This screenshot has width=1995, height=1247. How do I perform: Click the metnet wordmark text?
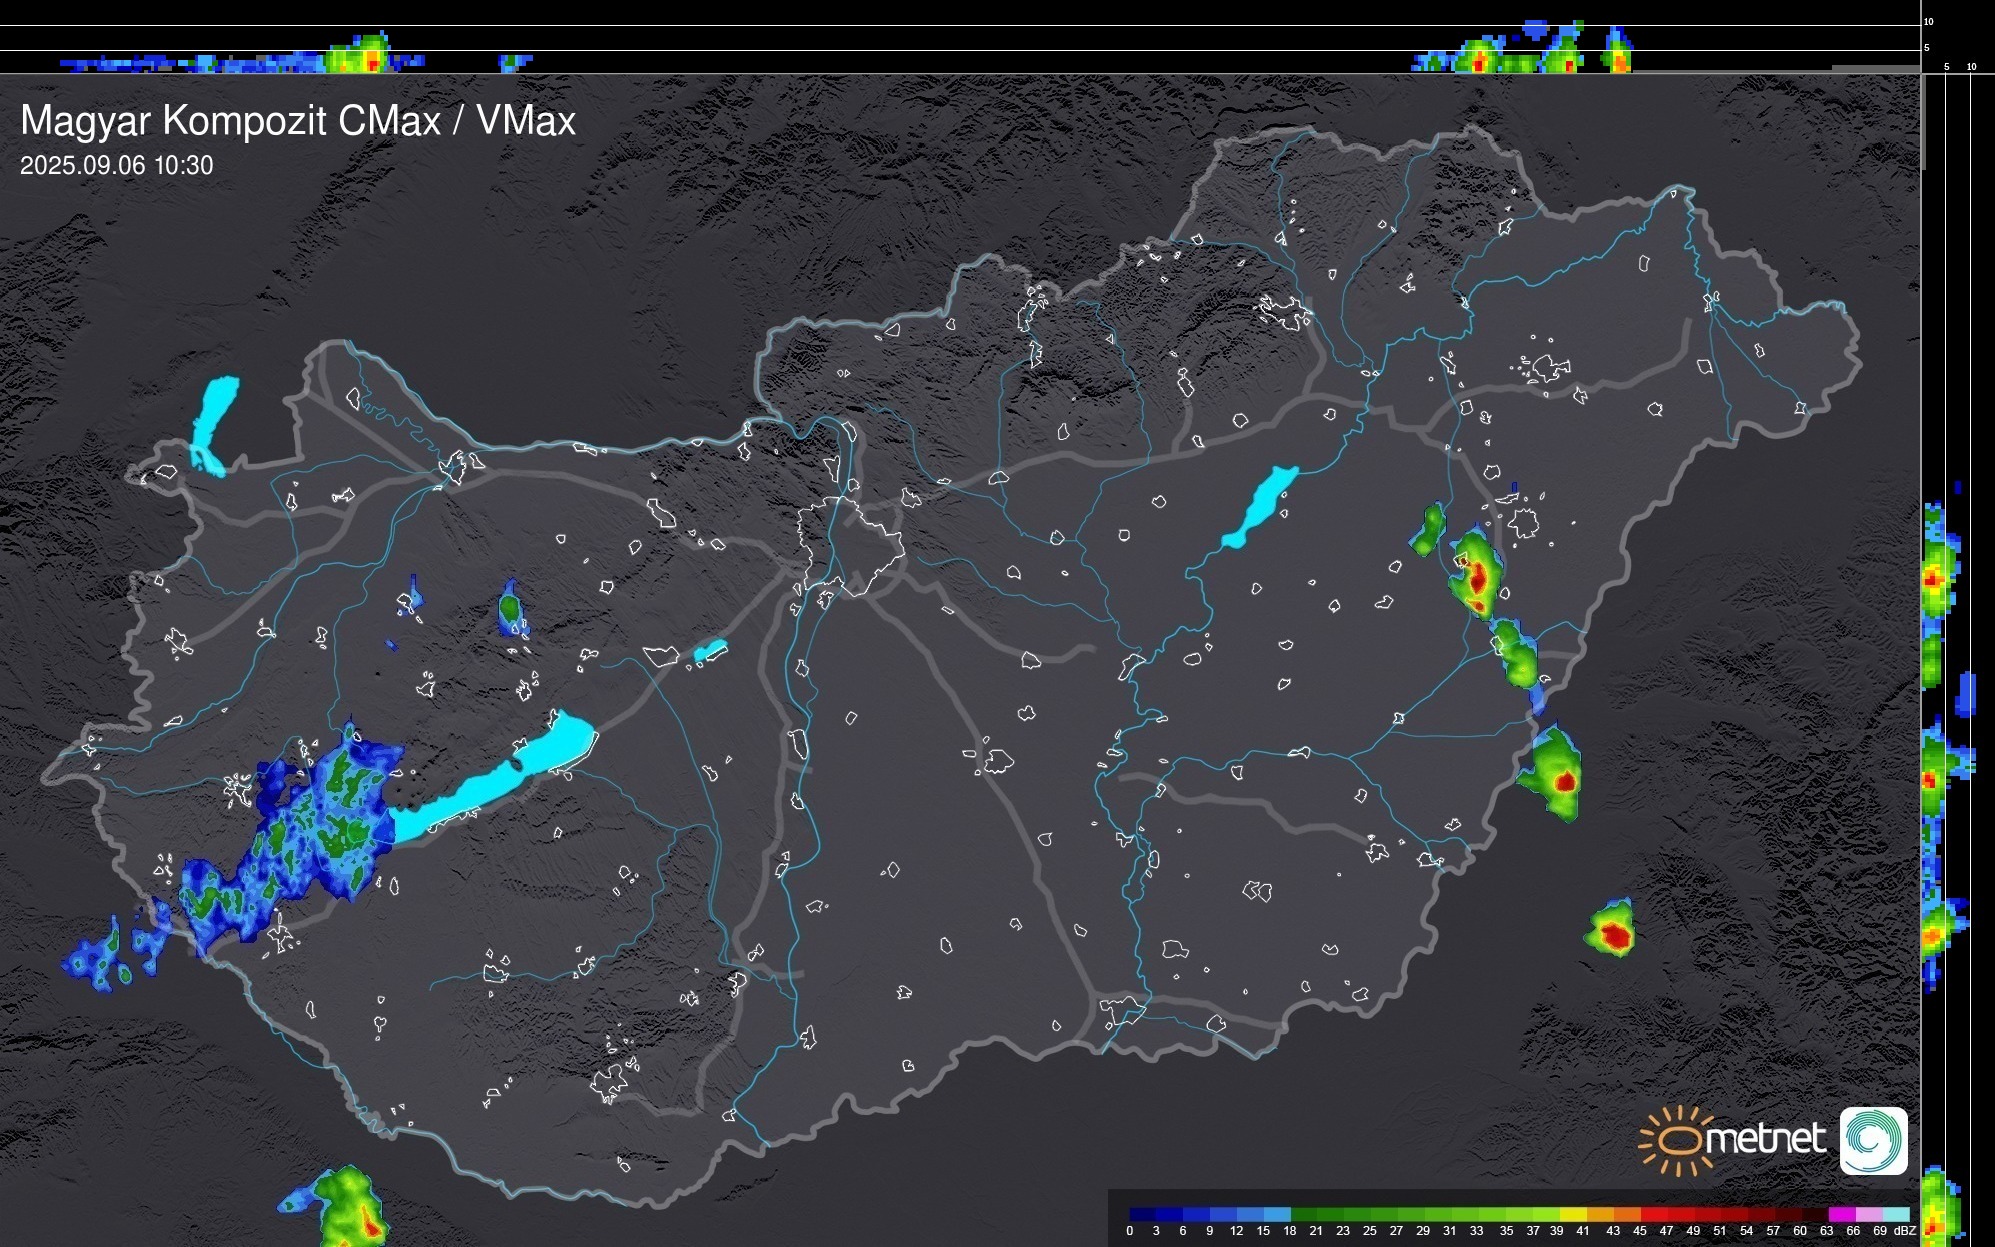click(x=1764, y=1139)
